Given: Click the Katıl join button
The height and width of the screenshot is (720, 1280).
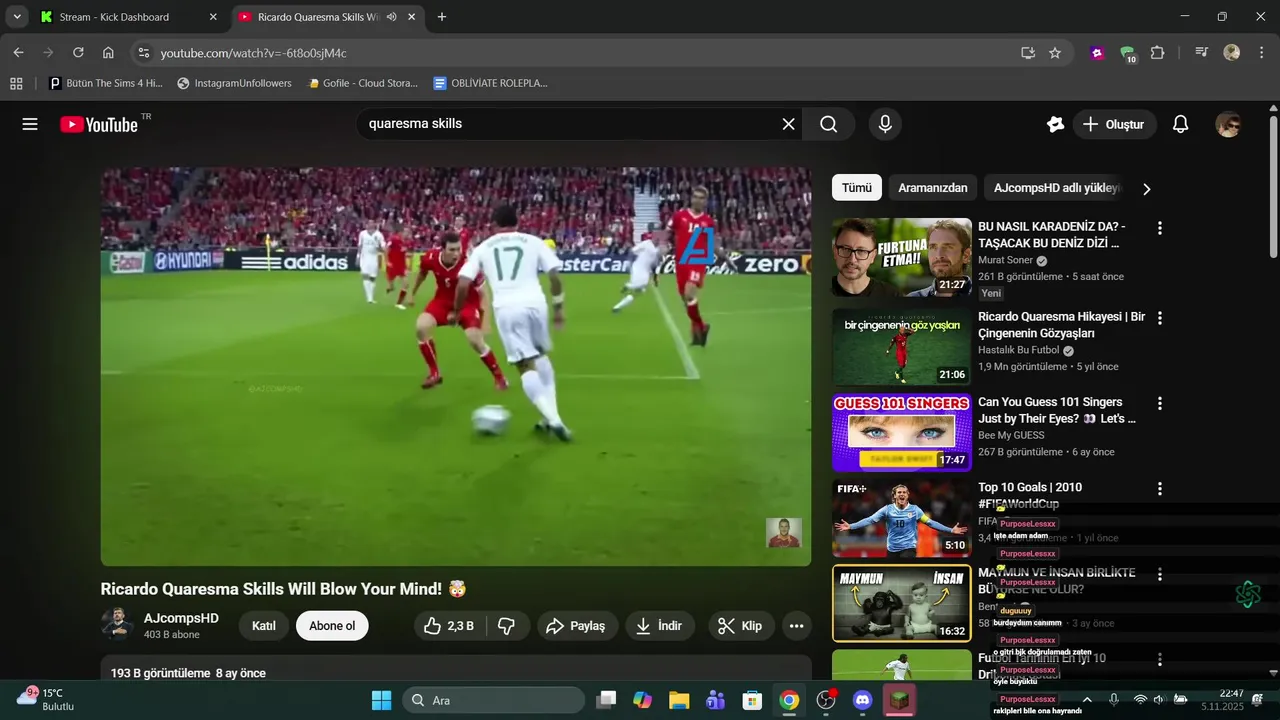Looking at the screenshot, I should pos(264,626).
